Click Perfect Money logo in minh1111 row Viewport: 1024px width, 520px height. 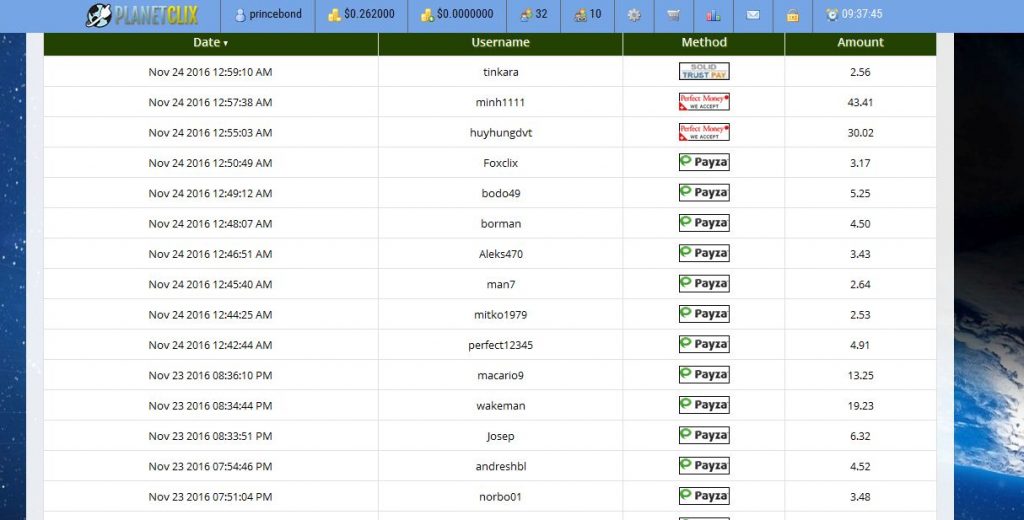[704, 102]
